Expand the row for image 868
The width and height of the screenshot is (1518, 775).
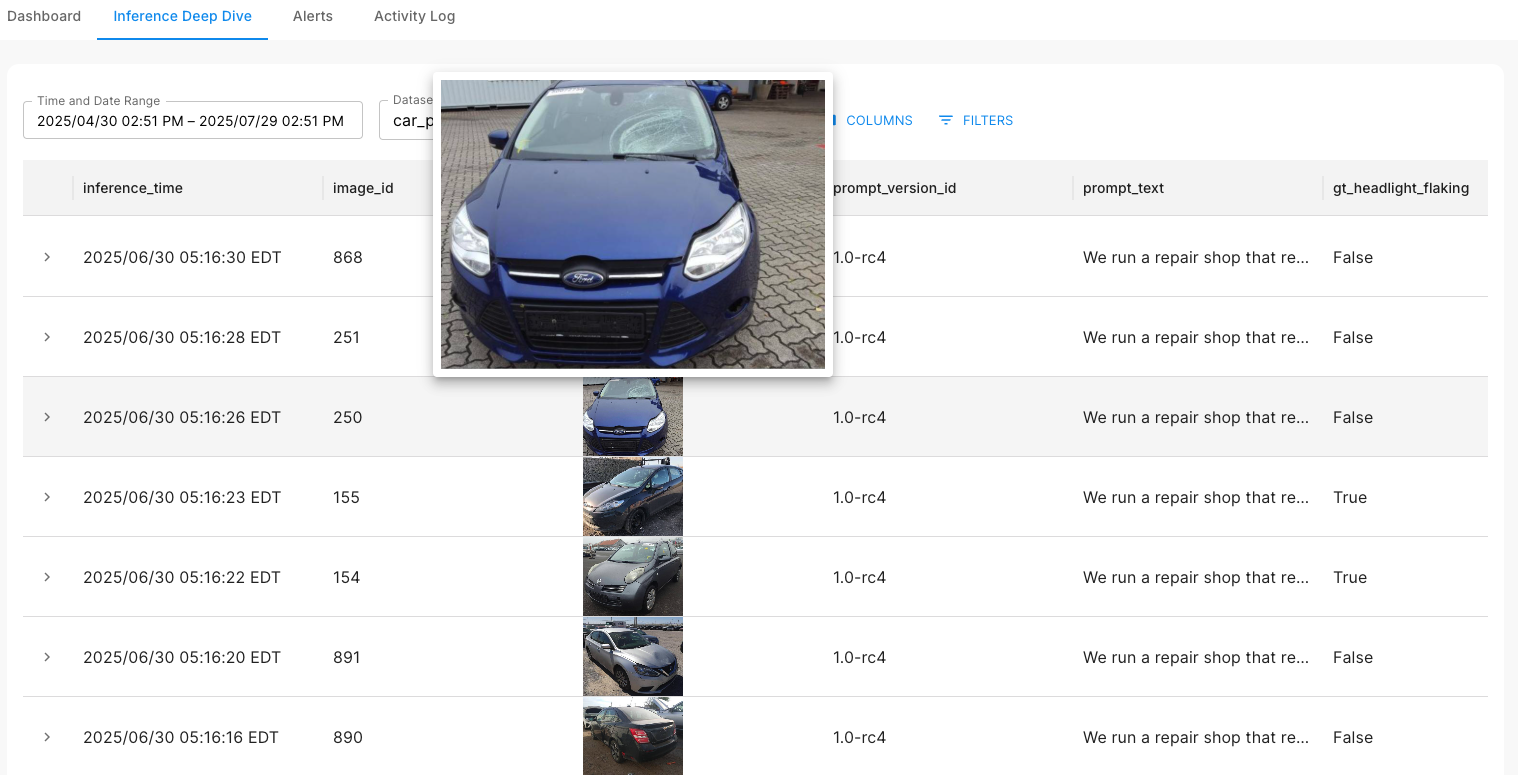coord(47,257)
